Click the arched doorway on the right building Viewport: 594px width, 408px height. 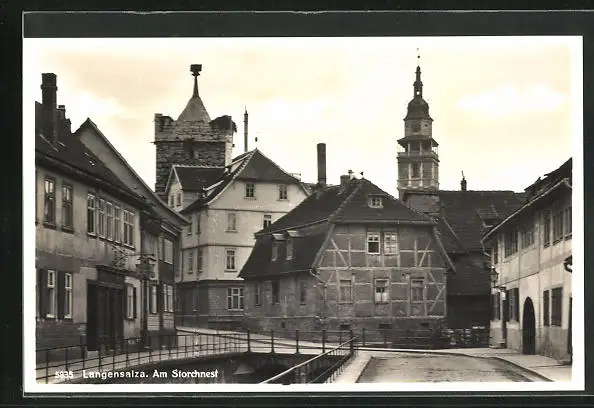click(529, 326)
